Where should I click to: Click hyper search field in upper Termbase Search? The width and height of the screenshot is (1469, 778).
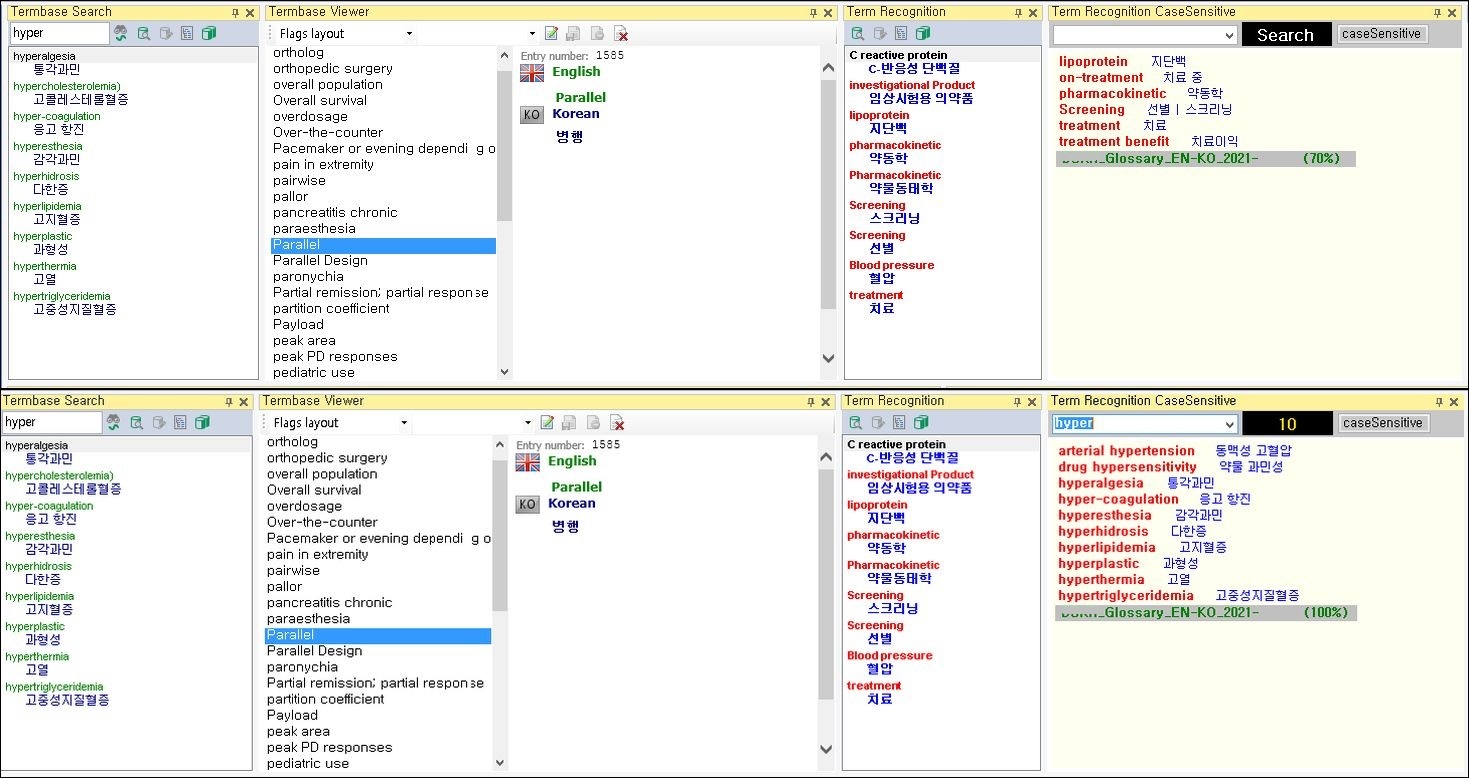59,33
